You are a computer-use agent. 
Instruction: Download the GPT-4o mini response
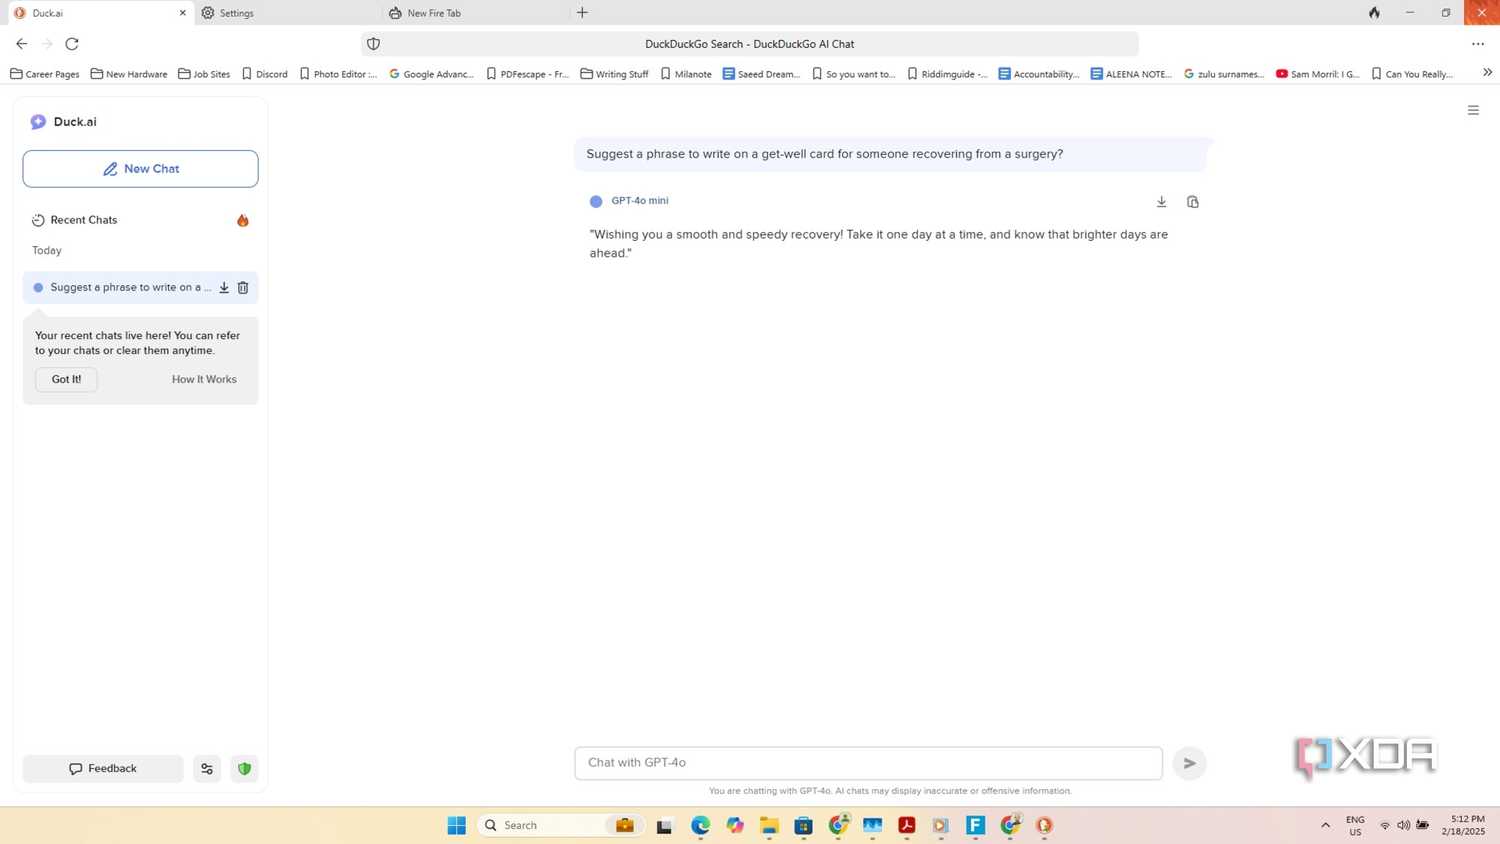tap(1161, 202)
